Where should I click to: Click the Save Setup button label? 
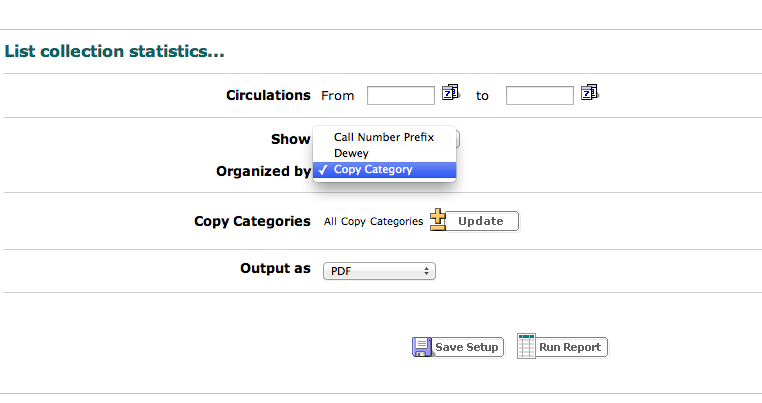pyautogui.click(x=466, y=347)
